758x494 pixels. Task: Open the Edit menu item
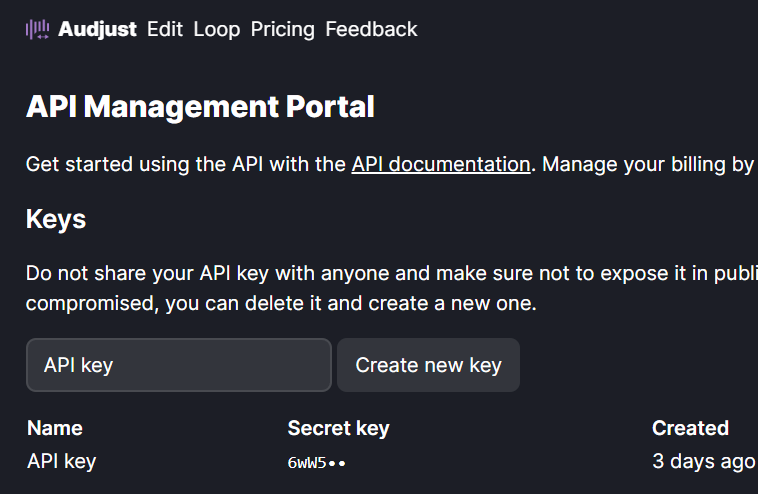pos(165,30)
